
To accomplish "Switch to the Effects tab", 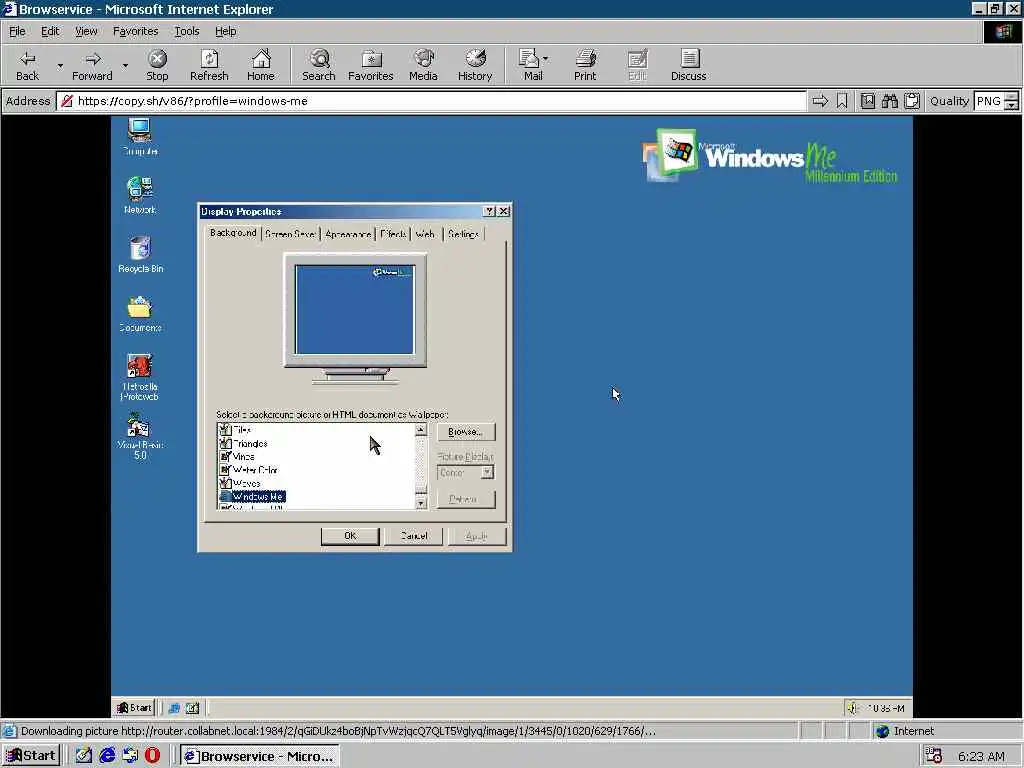I will point(393,234).
